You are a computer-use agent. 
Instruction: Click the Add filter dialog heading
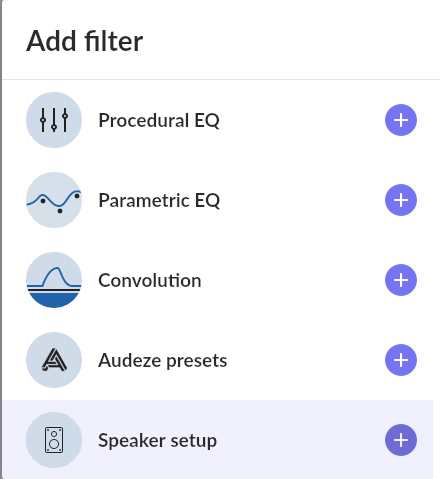tap(85, 41)
